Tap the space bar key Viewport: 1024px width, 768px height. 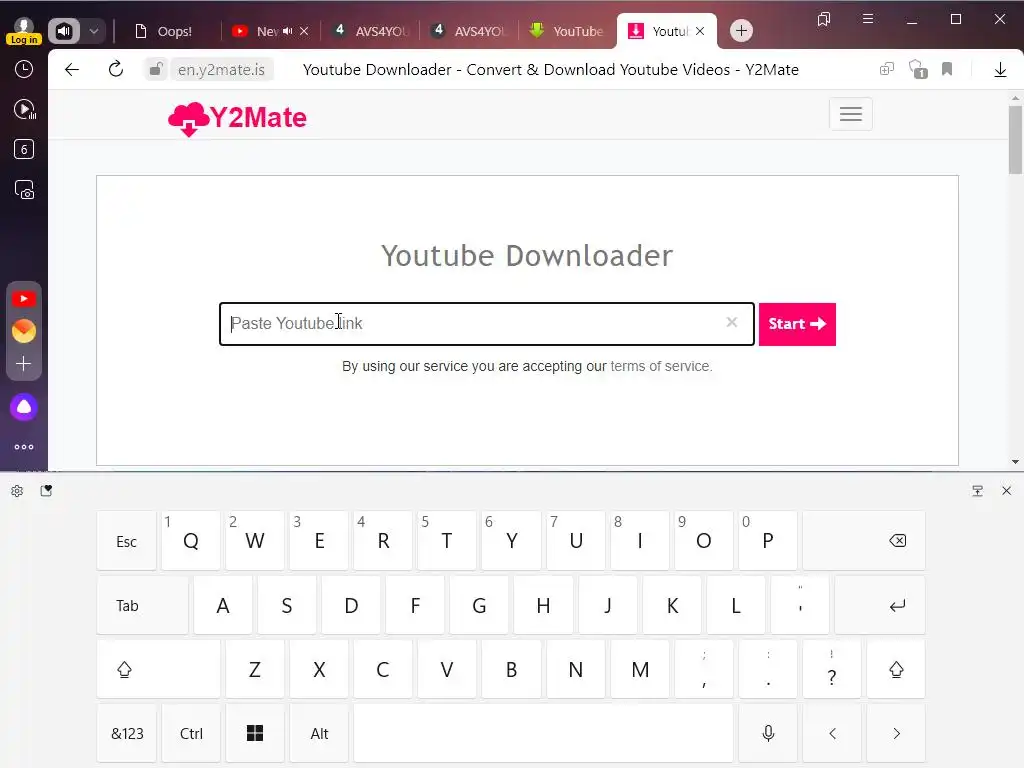pyautogui.click(x=543, y=733)
